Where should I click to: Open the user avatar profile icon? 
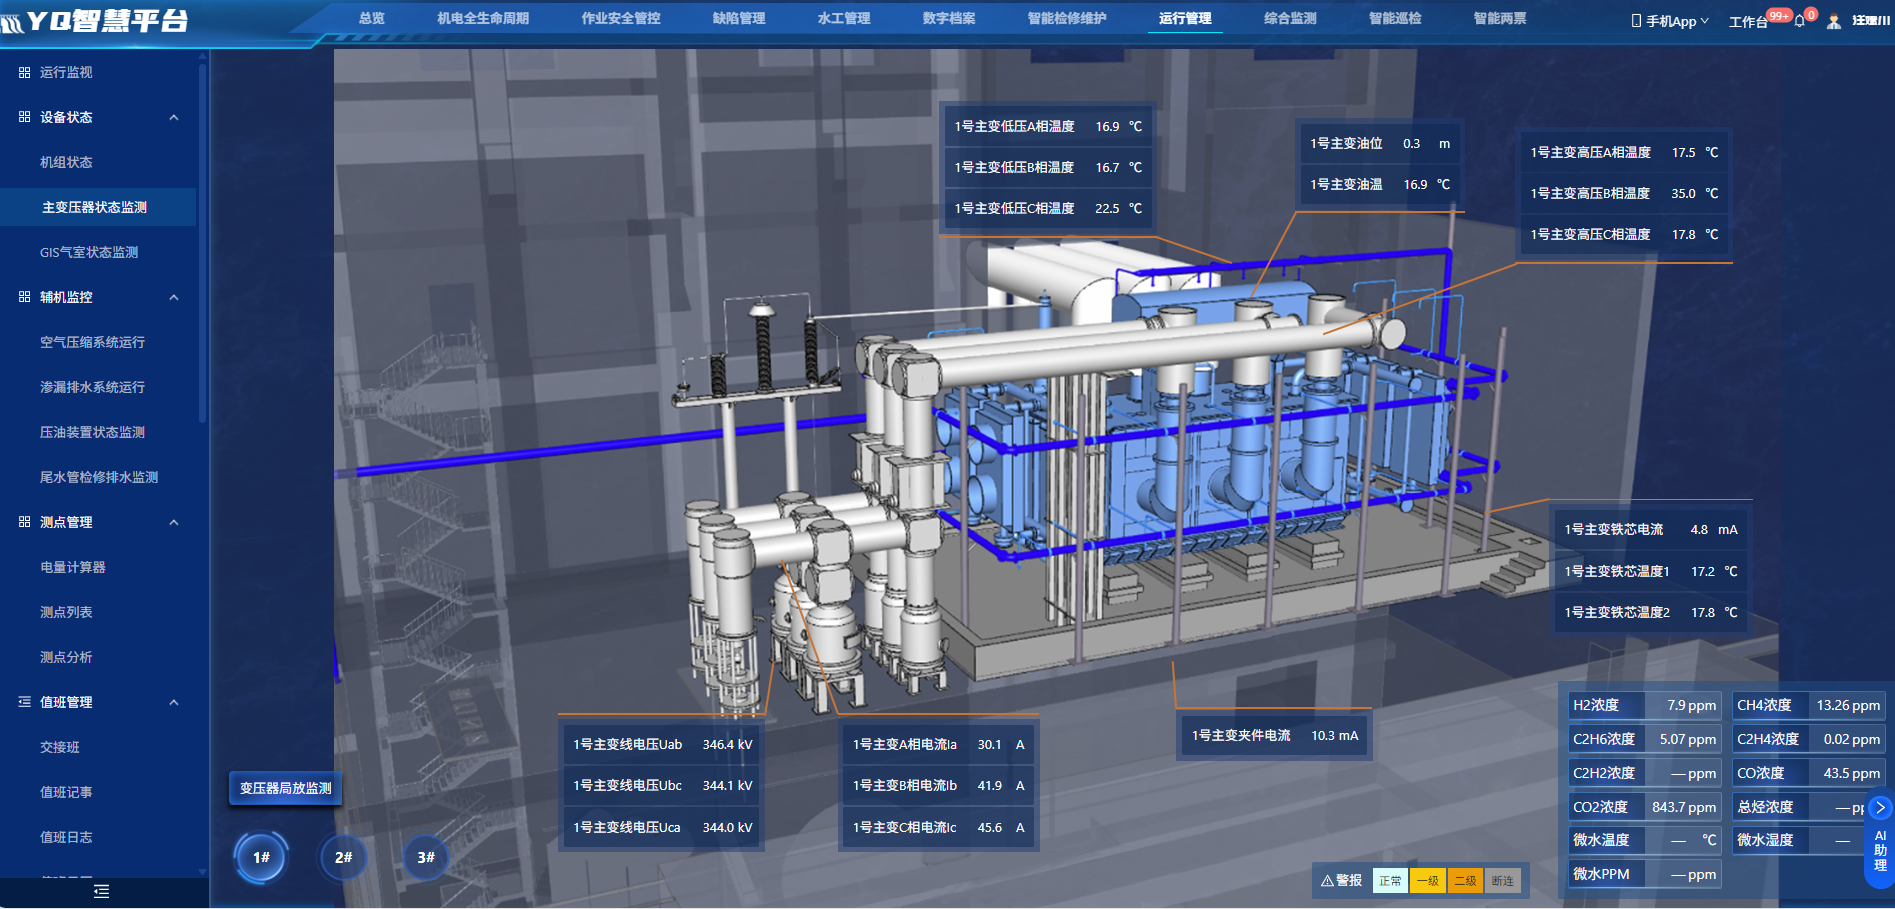(1834, 21)
